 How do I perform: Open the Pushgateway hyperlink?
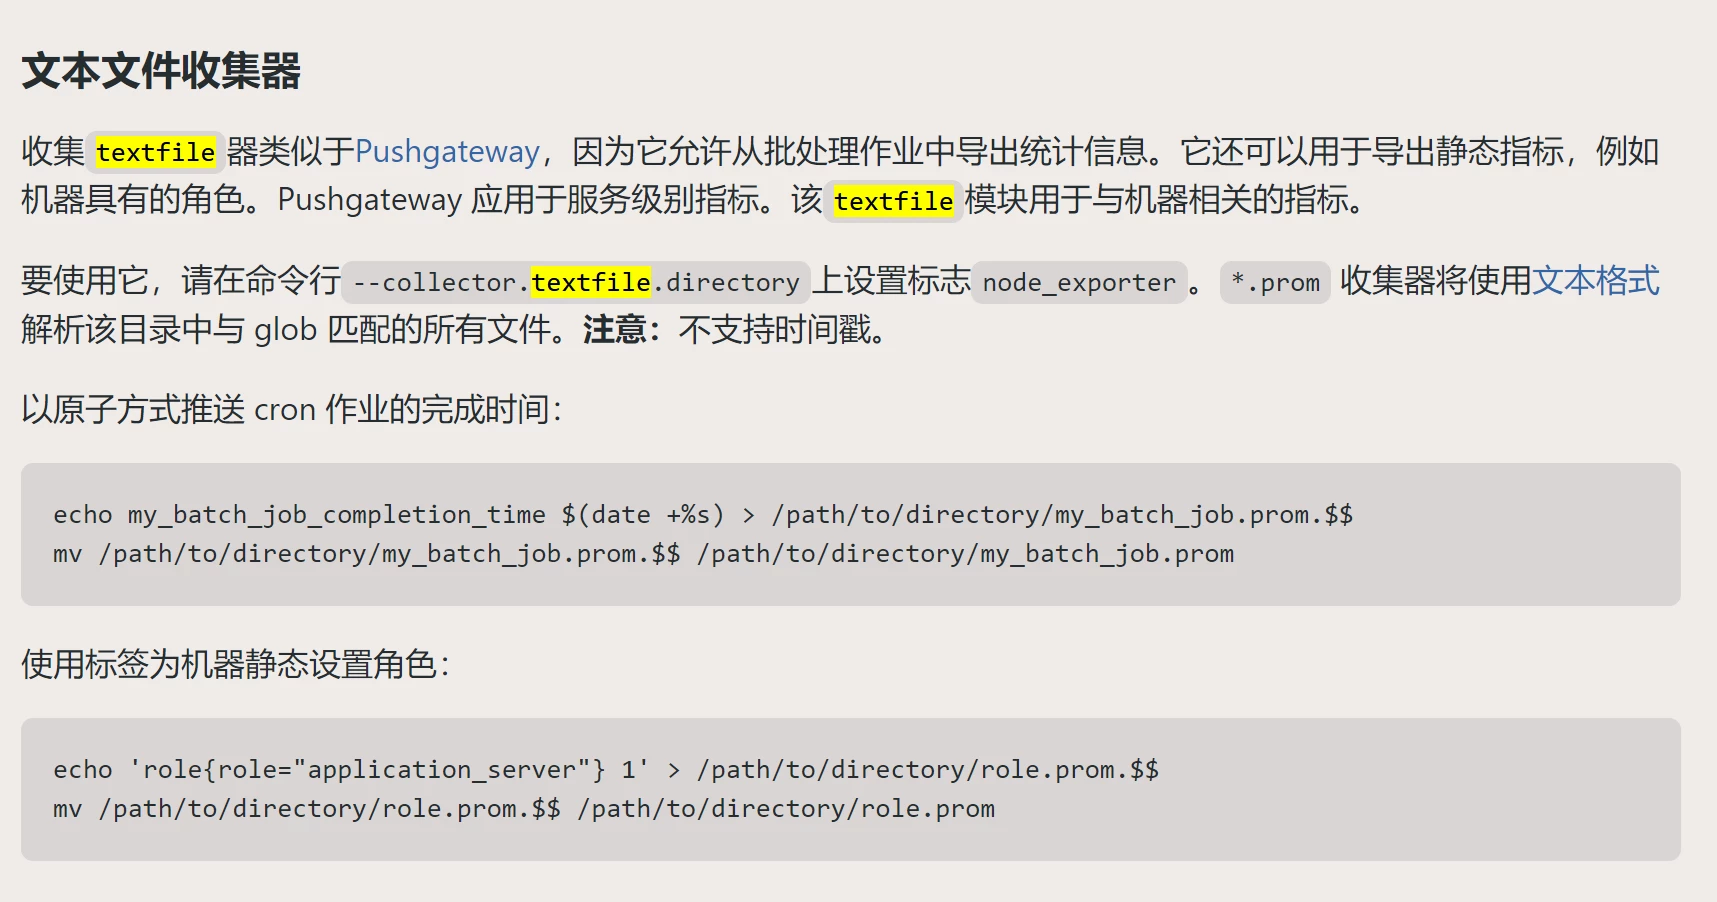click(x=447, y=152)
